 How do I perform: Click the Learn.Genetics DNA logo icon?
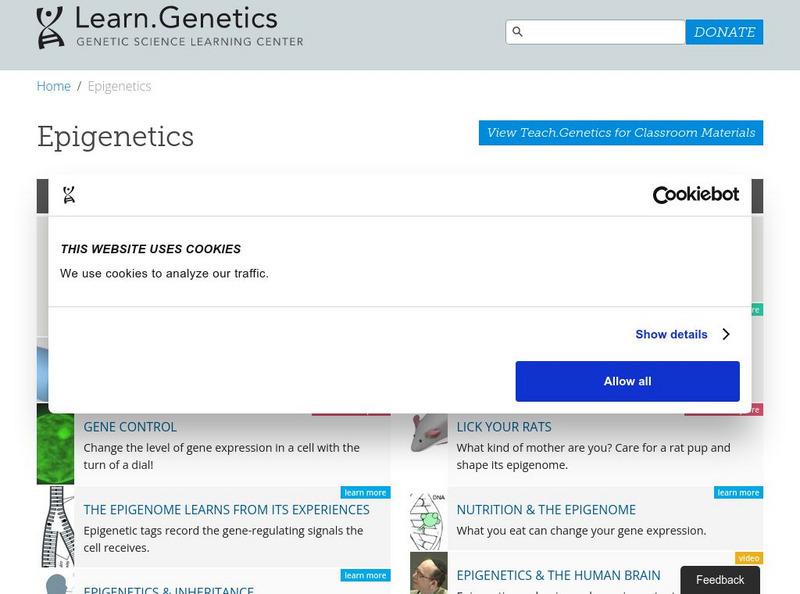point(50,28)
